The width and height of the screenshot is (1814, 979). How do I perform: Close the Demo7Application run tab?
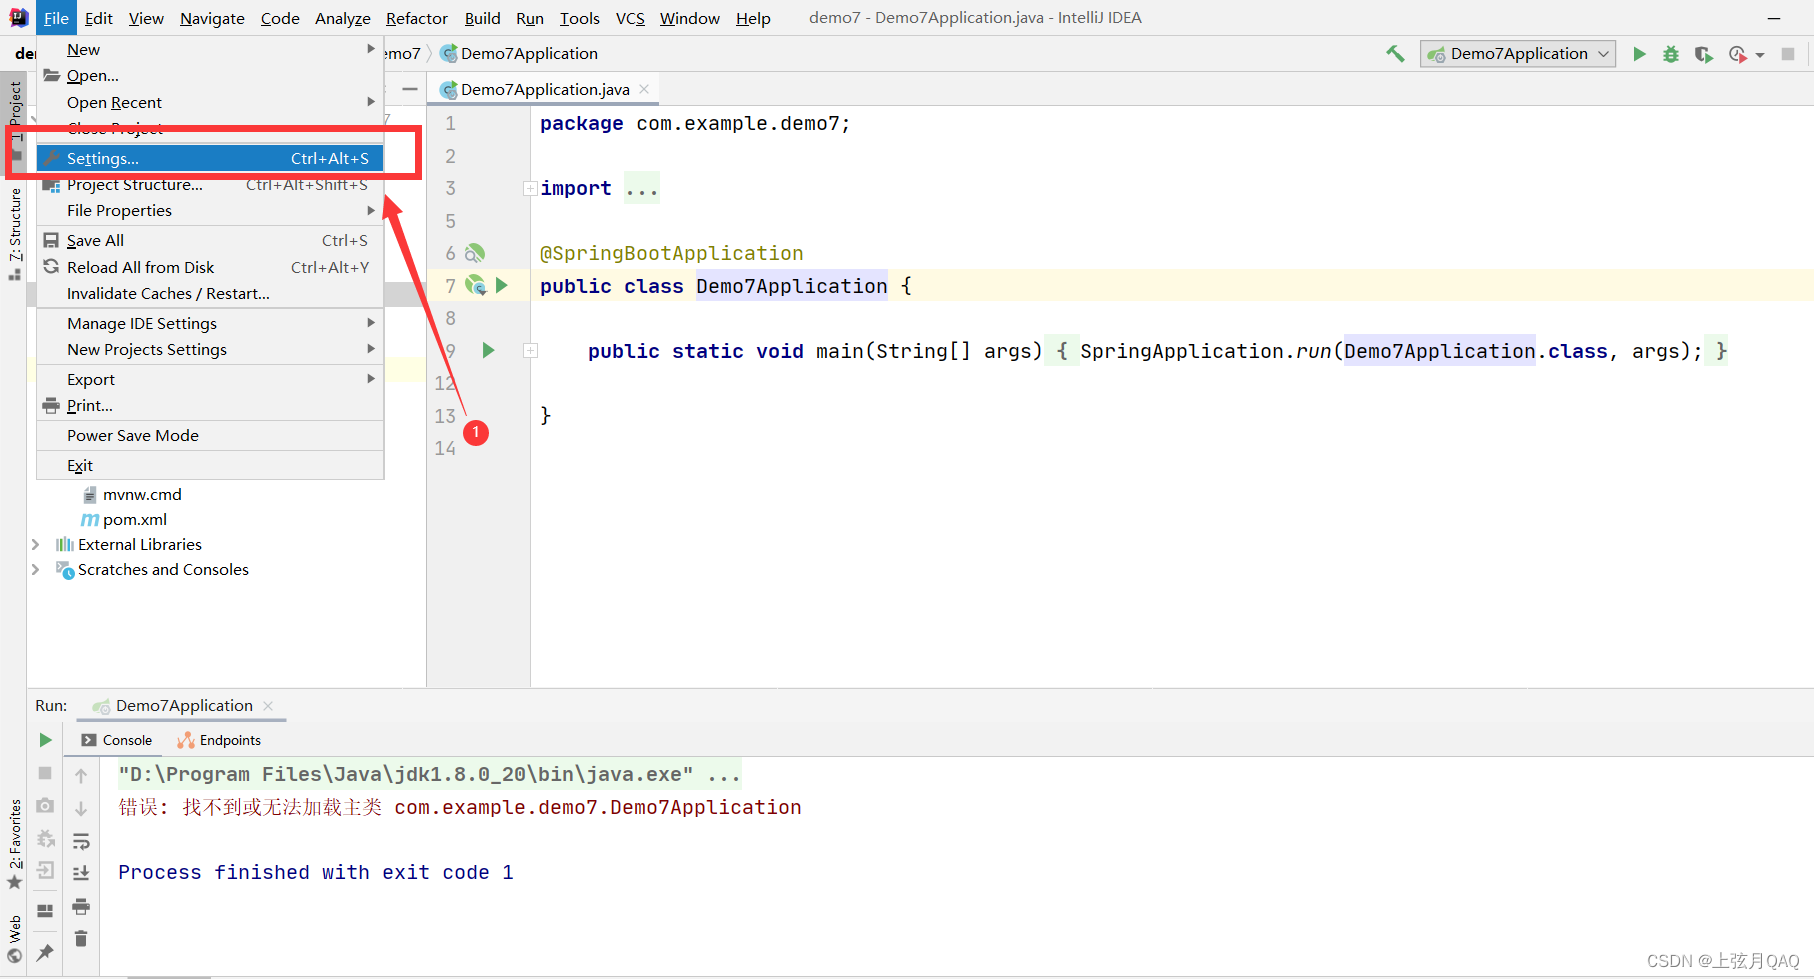pyautogui.click(x=268, y=706)
